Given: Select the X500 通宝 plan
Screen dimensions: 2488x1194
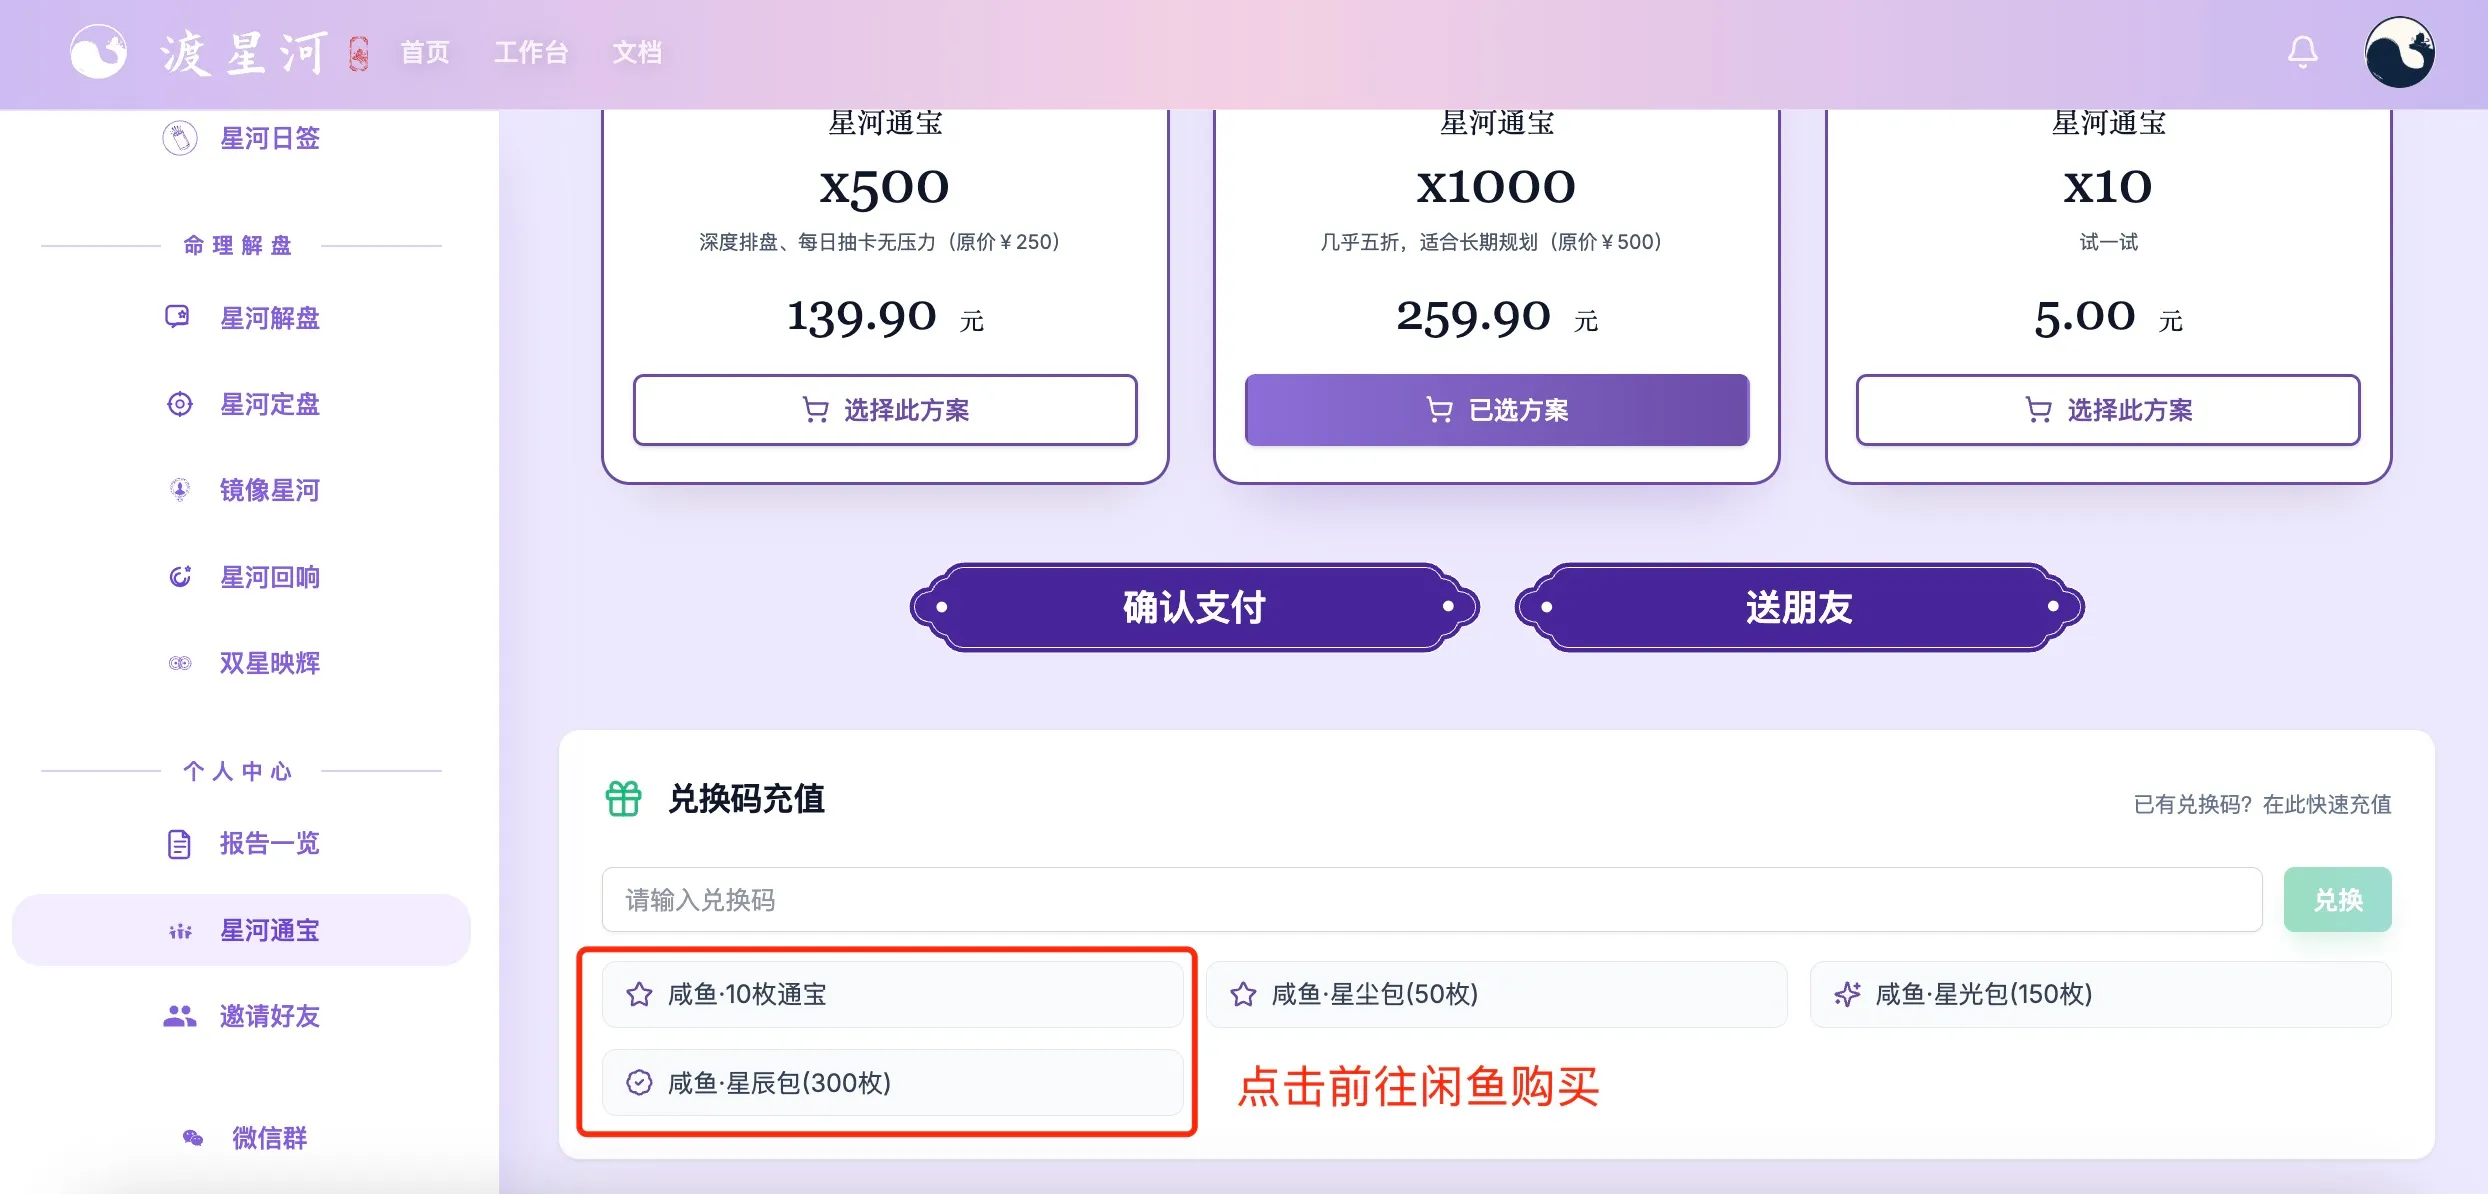Looking at the screenshot, I should pos(884,410).
